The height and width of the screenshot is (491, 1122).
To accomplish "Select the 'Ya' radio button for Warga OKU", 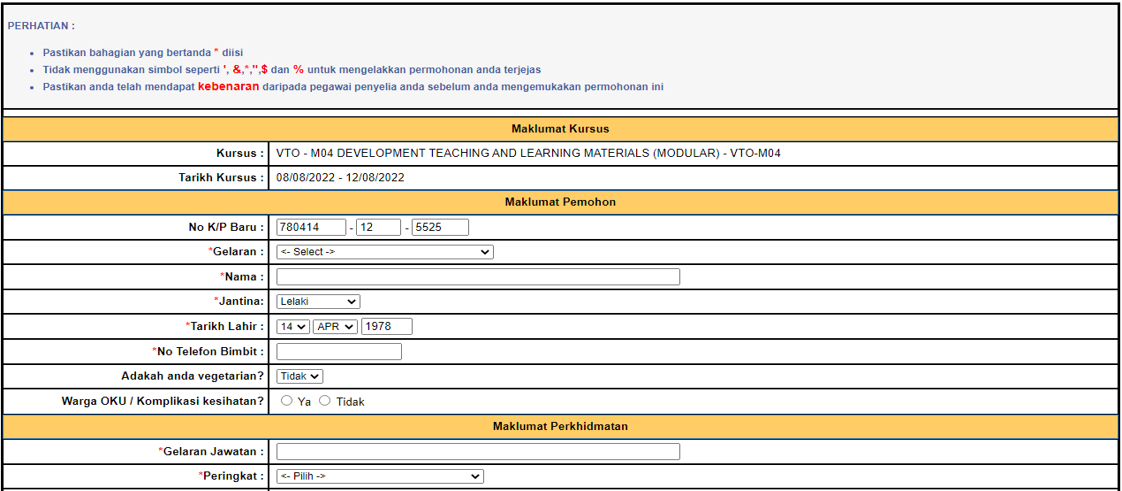I will tap(287, 401).
